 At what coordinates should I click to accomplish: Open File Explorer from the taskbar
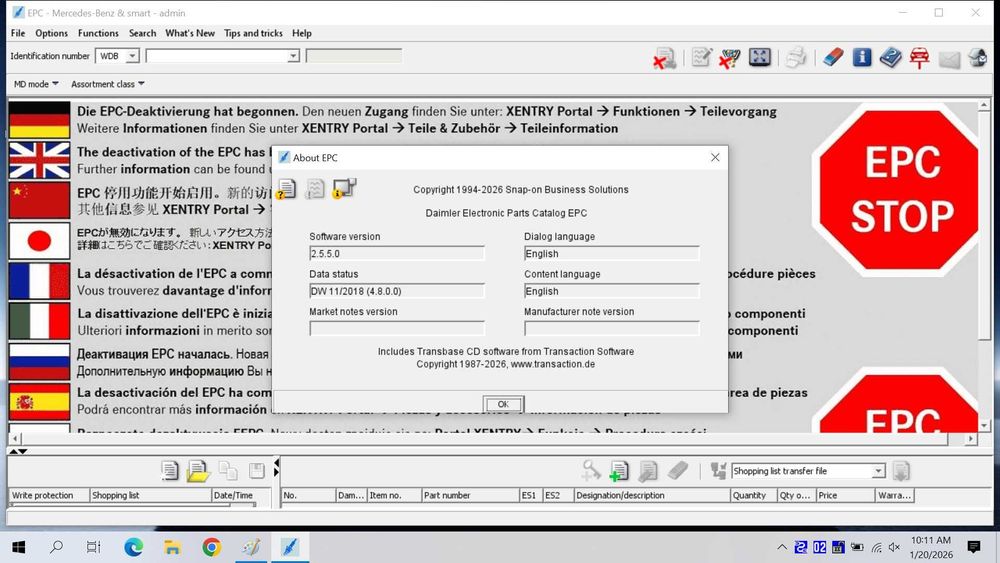click(172, 547)
